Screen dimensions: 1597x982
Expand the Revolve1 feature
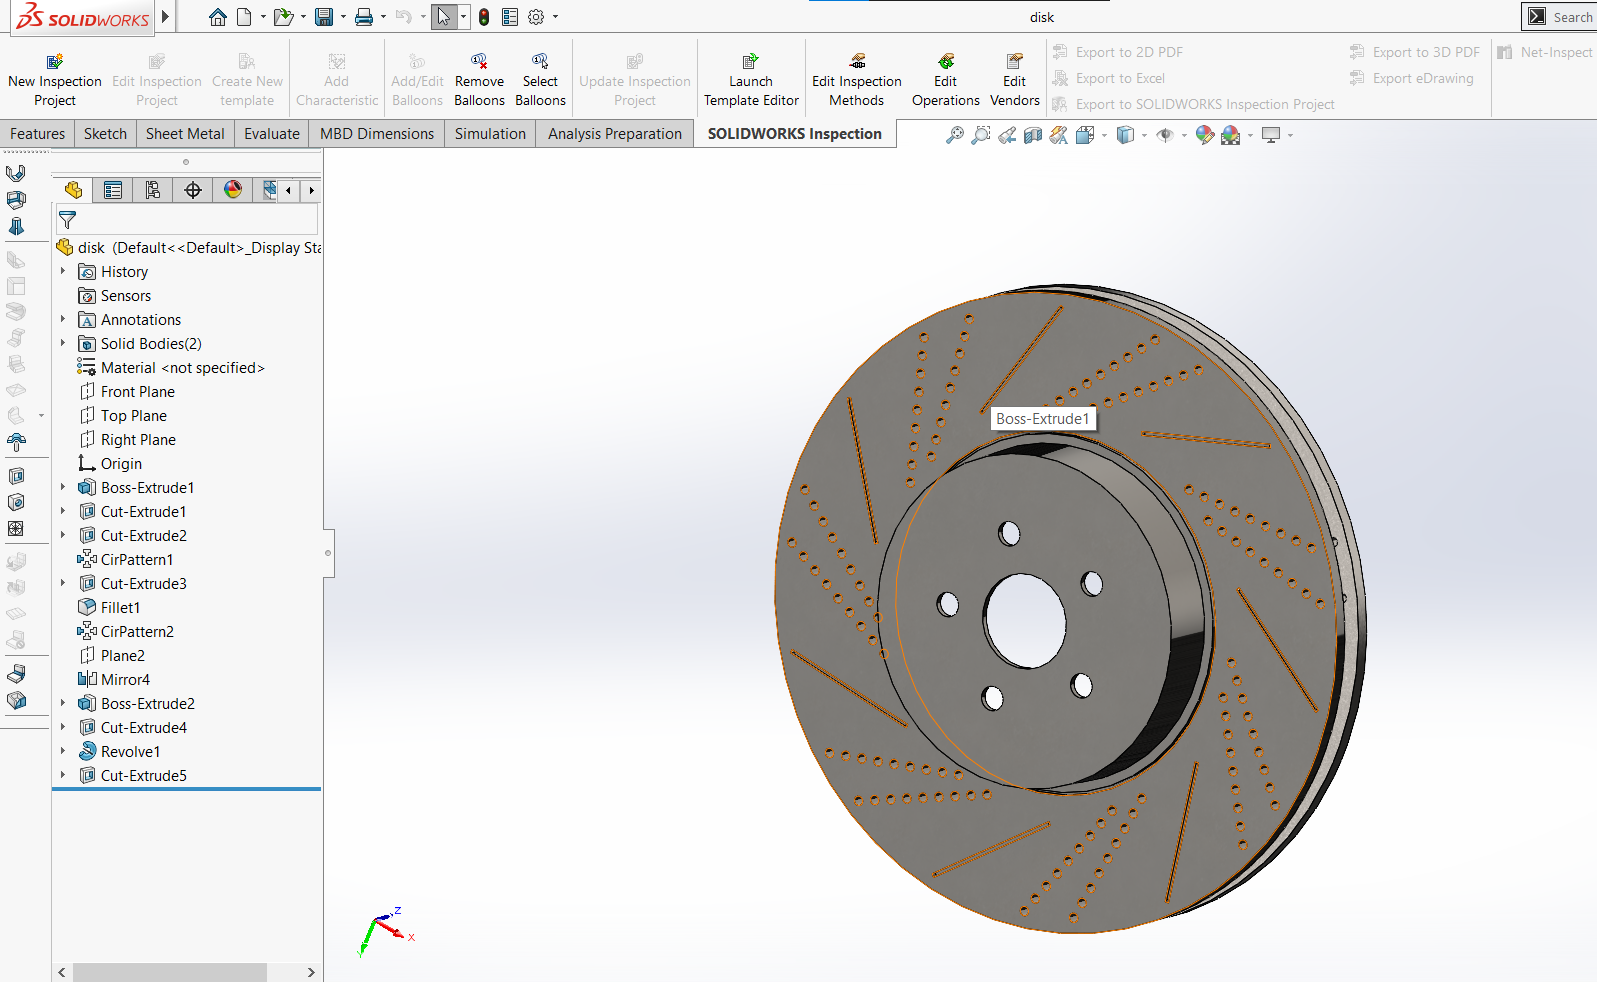(x=63, y=751)
